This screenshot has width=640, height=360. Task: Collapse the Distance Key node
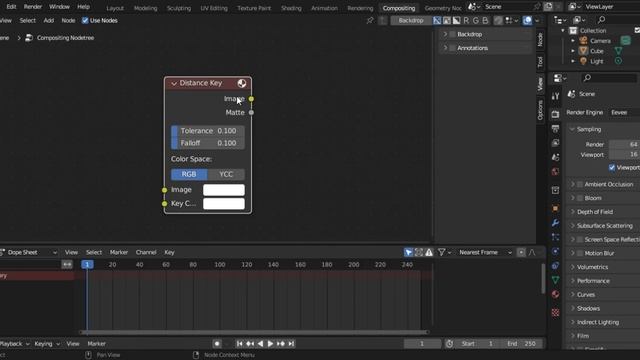[x=174, y=83]
